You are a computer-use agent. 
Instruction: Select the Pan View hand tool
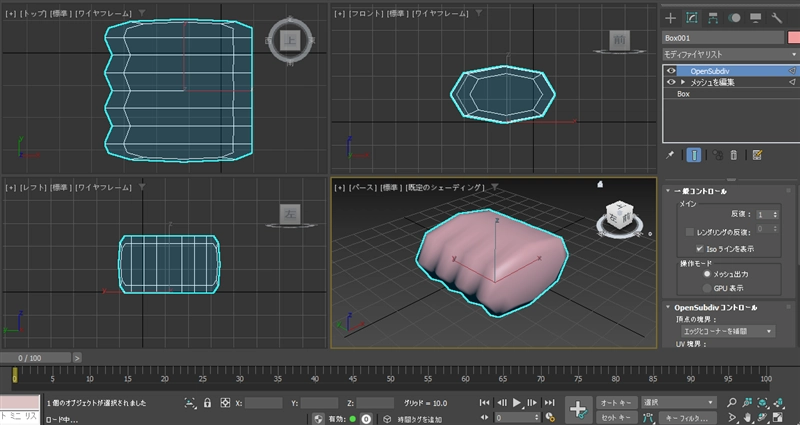point(747,418)
